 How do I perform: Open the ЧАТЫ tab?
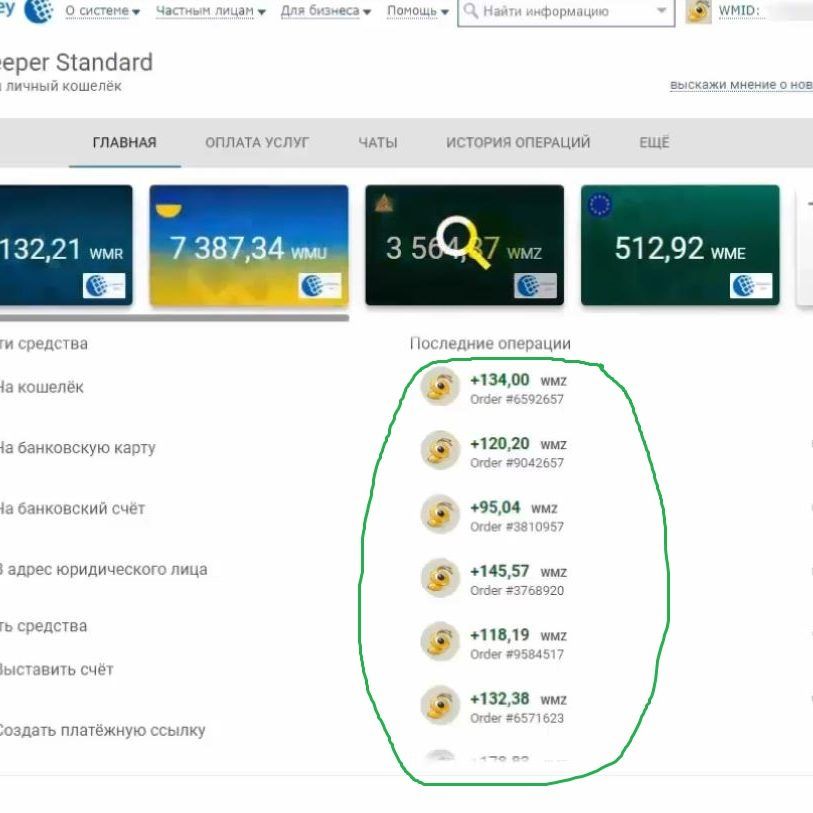click(x=378, y=143)
